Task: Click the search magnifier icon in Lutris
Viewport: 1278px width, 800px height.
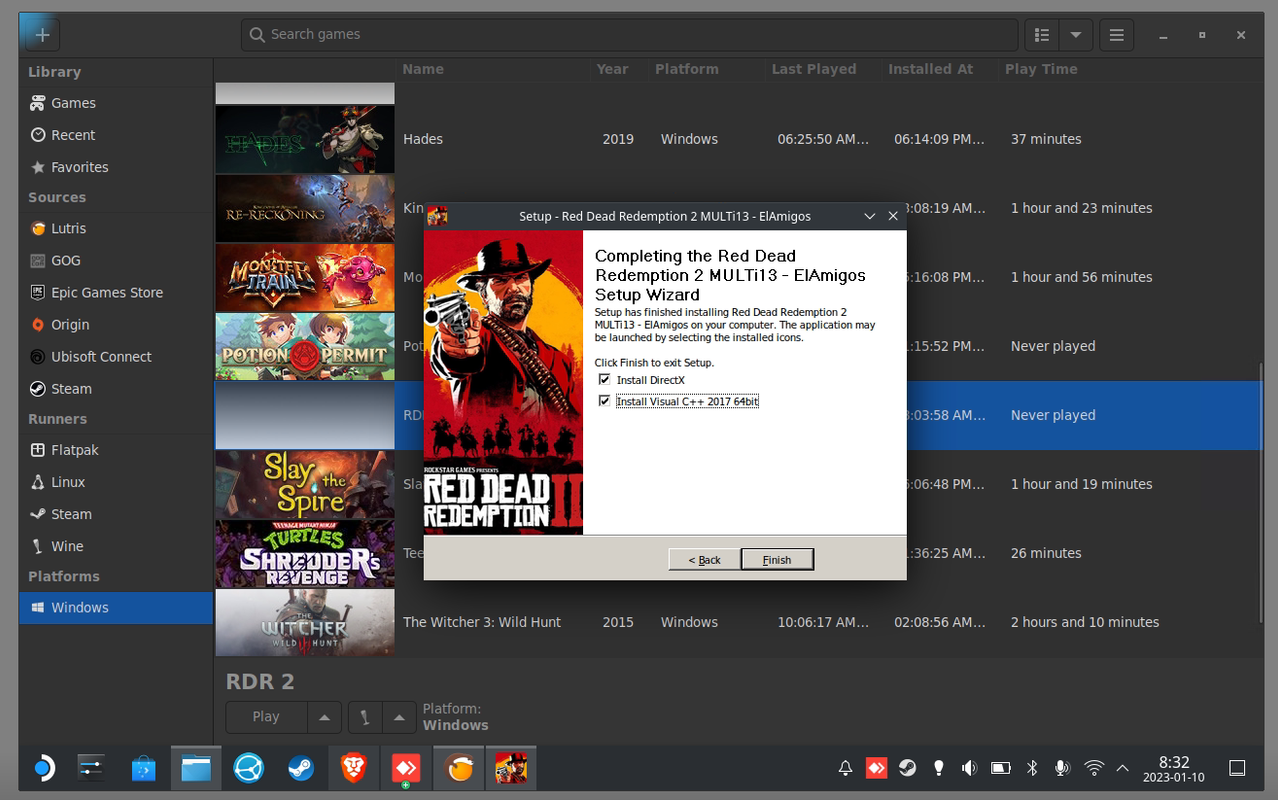Action: click(257, 34)
